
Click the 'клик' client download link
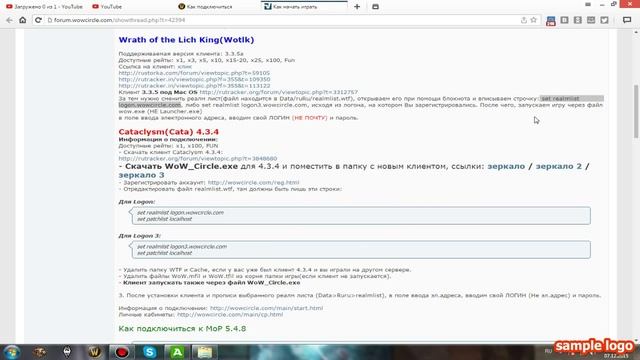click(184, 67)
